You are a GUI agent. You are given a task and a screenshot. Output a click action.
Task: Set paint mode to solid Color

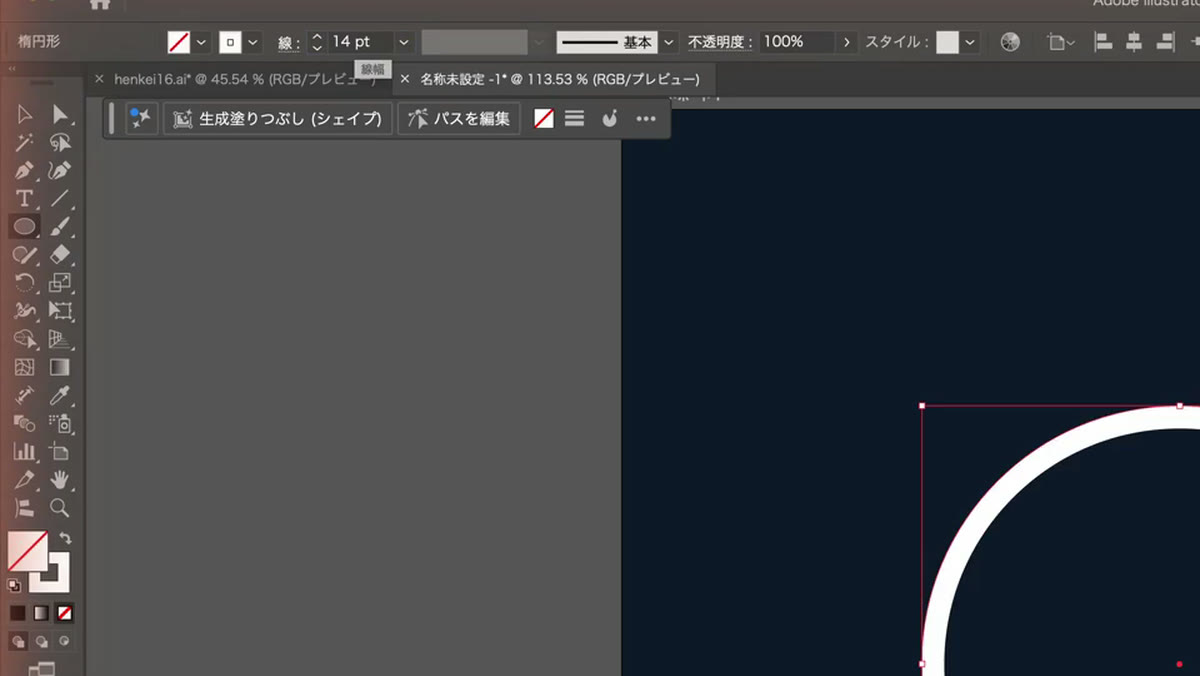tap(18, 613)
